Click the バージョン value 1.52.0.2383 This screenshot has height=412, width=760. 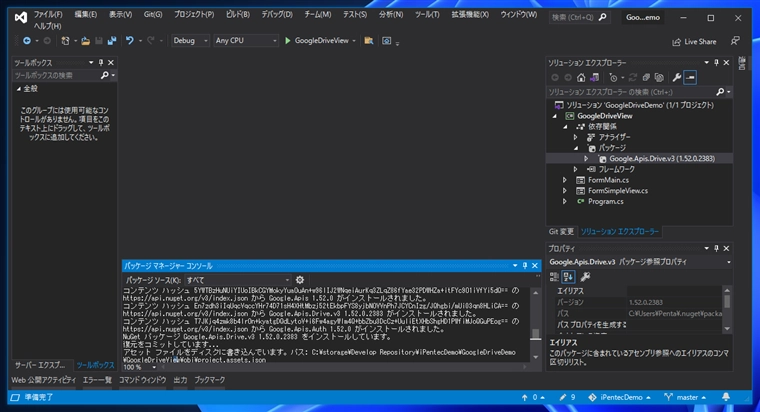click(646, 302)
